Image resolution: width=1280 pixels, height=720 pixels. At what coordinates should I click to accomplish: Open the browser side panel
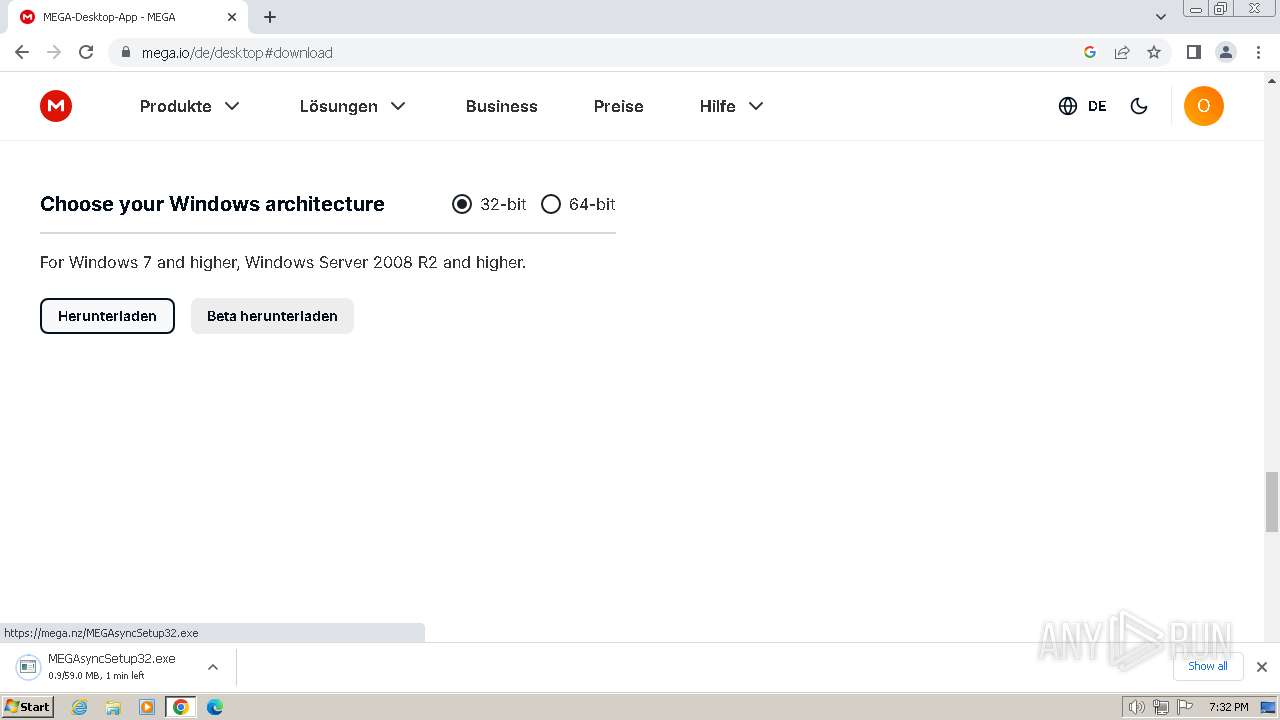click(x=1193, y=52)
